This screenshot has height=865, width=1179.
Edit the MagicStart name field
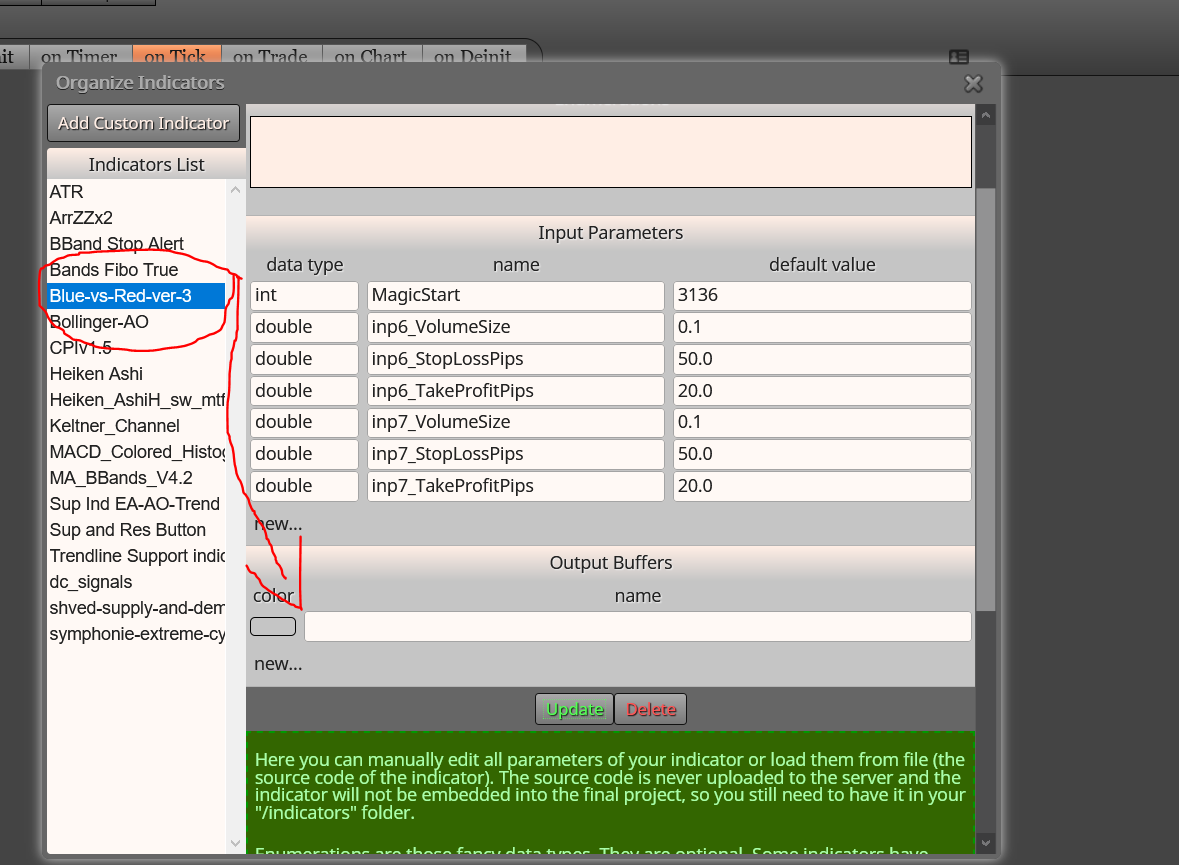click(516, 296)
